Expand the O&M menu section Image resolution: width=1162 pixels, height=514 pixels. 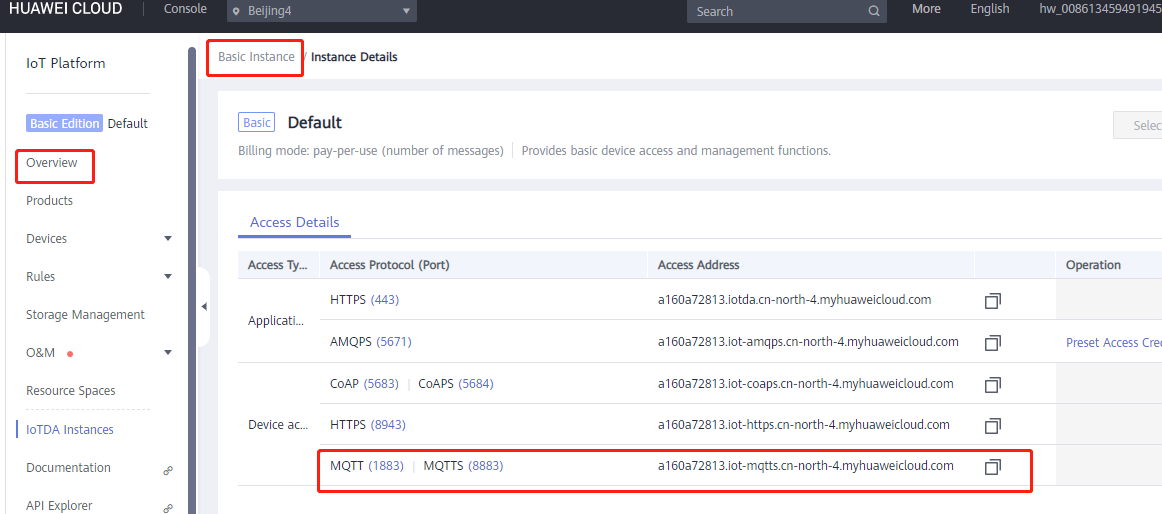click(167, 353)
